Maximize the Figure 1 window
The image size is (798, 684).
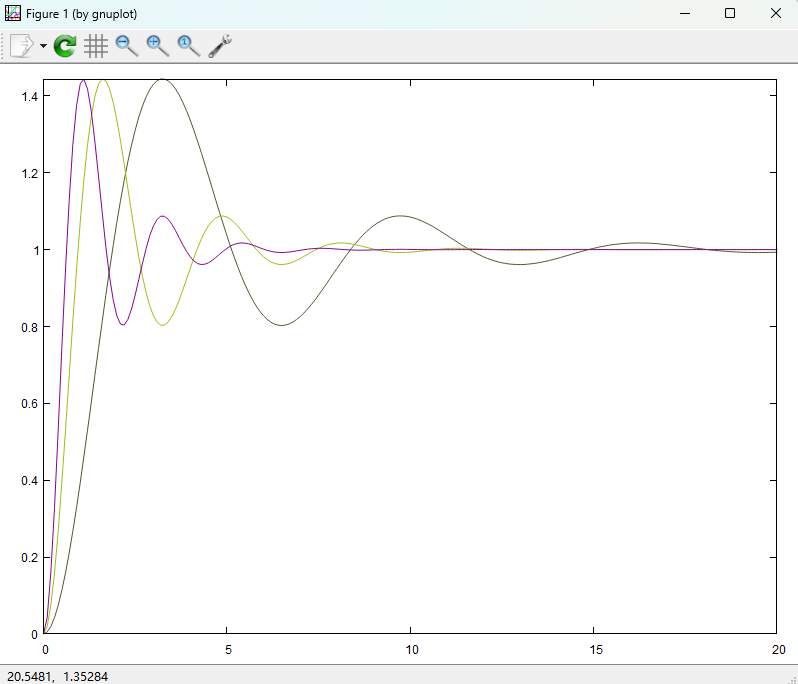click(730, 13)
